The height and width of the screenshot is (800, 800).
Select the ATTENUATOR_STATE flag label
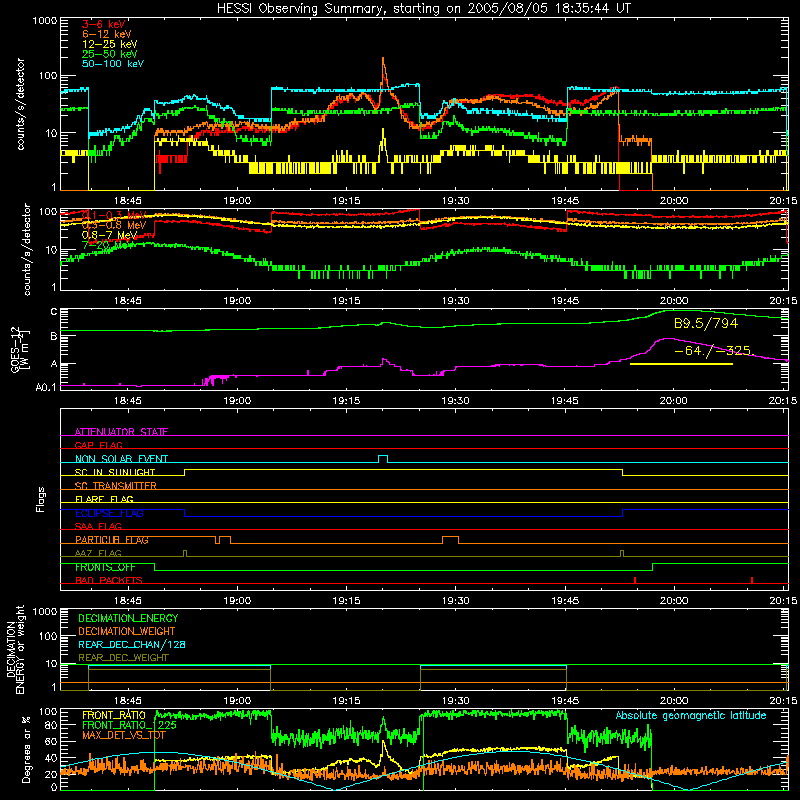pyautogui.click(x=121, y=432)
